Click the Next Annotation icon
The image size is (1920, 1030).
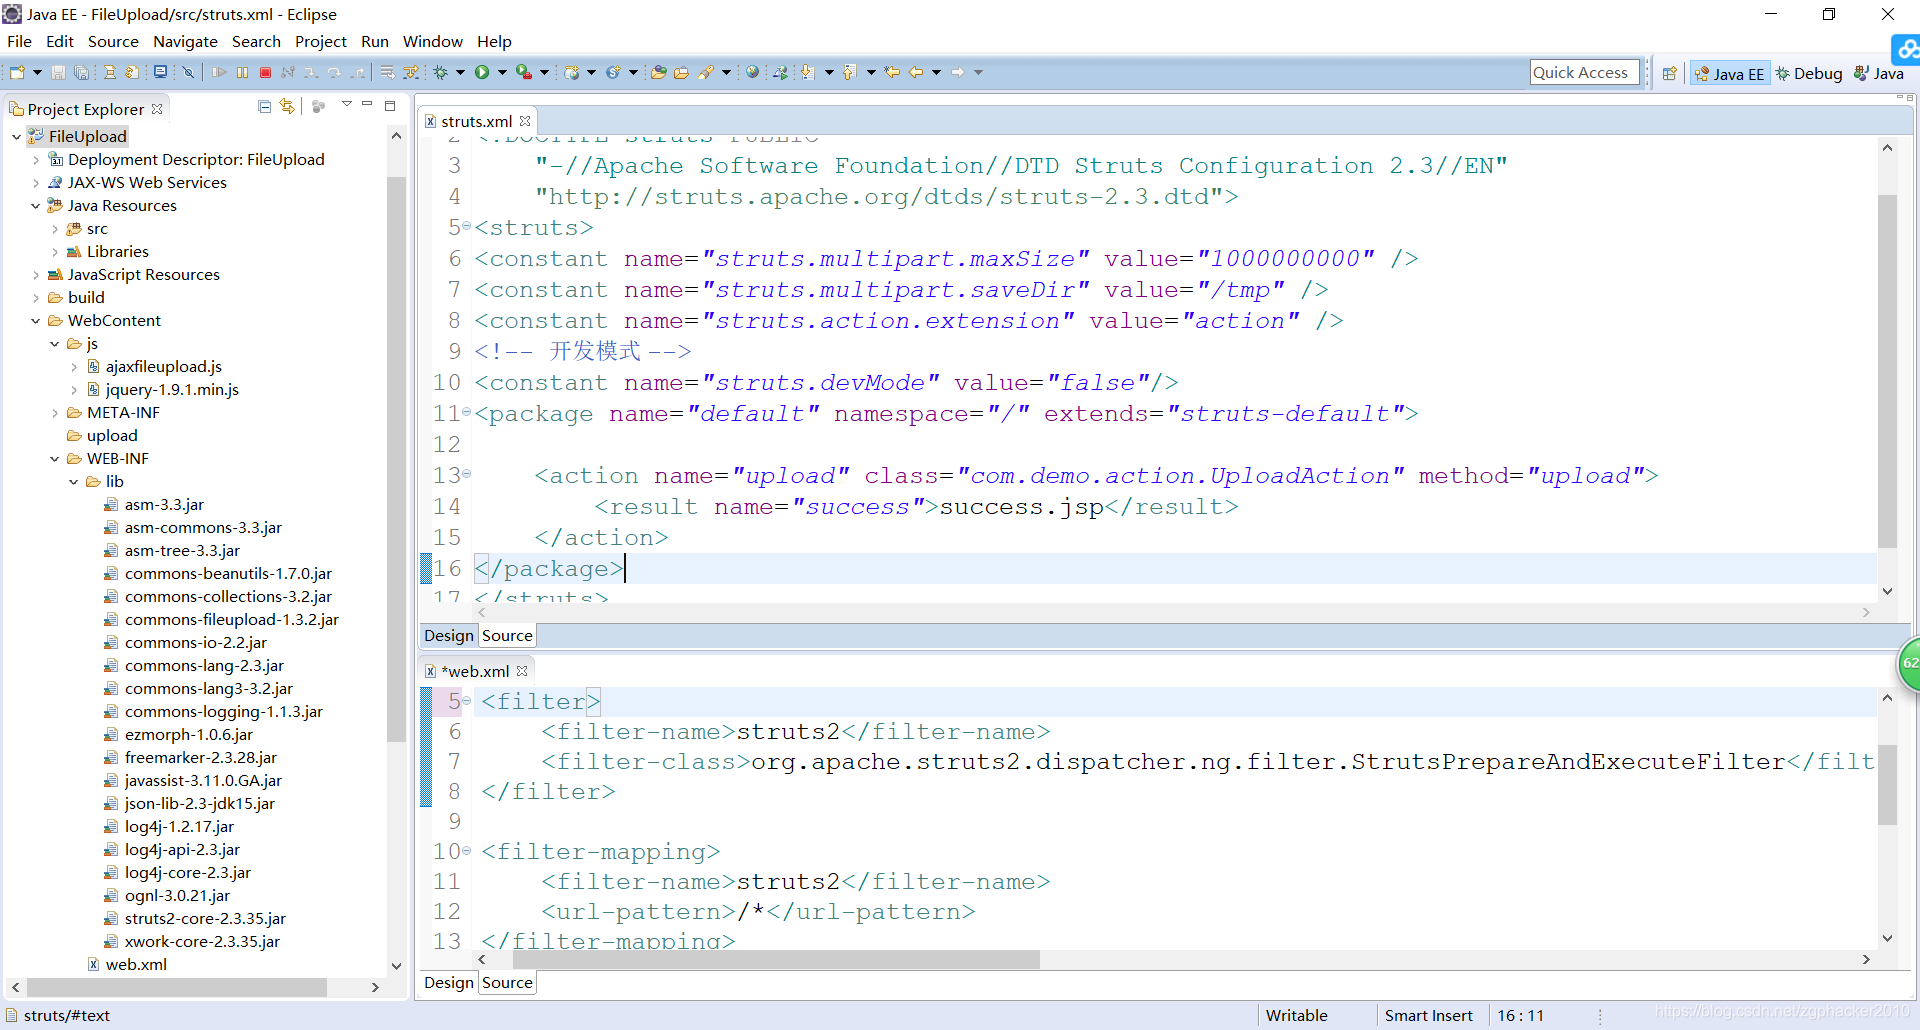click(807, 72)
